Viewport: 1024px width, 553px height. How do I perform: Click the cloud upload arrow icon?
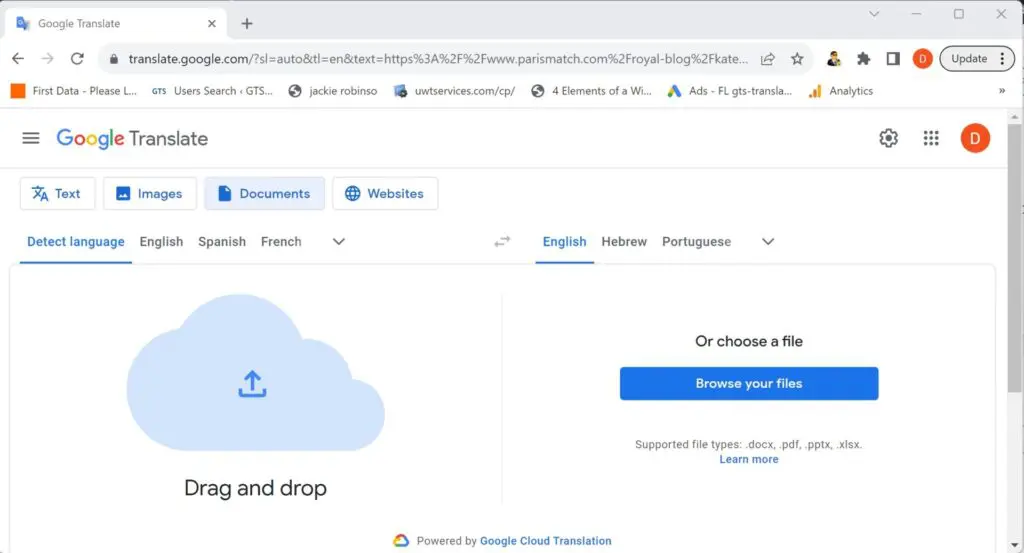click(252, 384)
